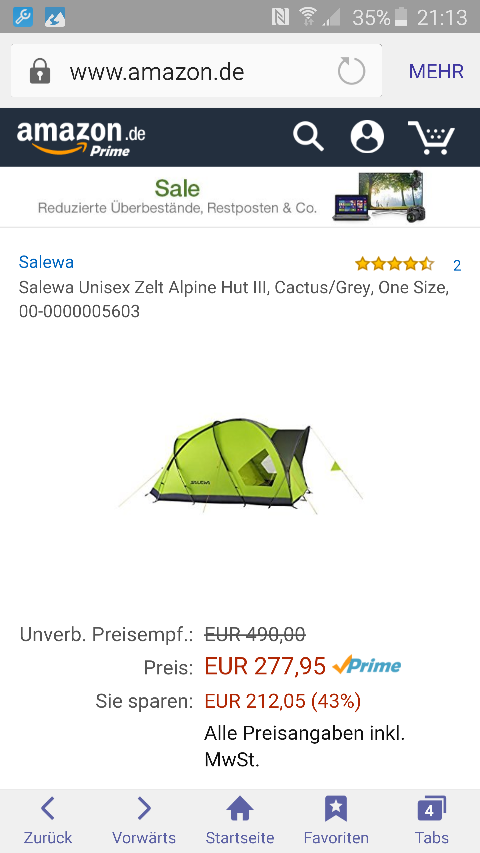The image size is (480, 853).
Task: Open the shopping cart icon
Action: pyautogui.click(x=431, y=137)
